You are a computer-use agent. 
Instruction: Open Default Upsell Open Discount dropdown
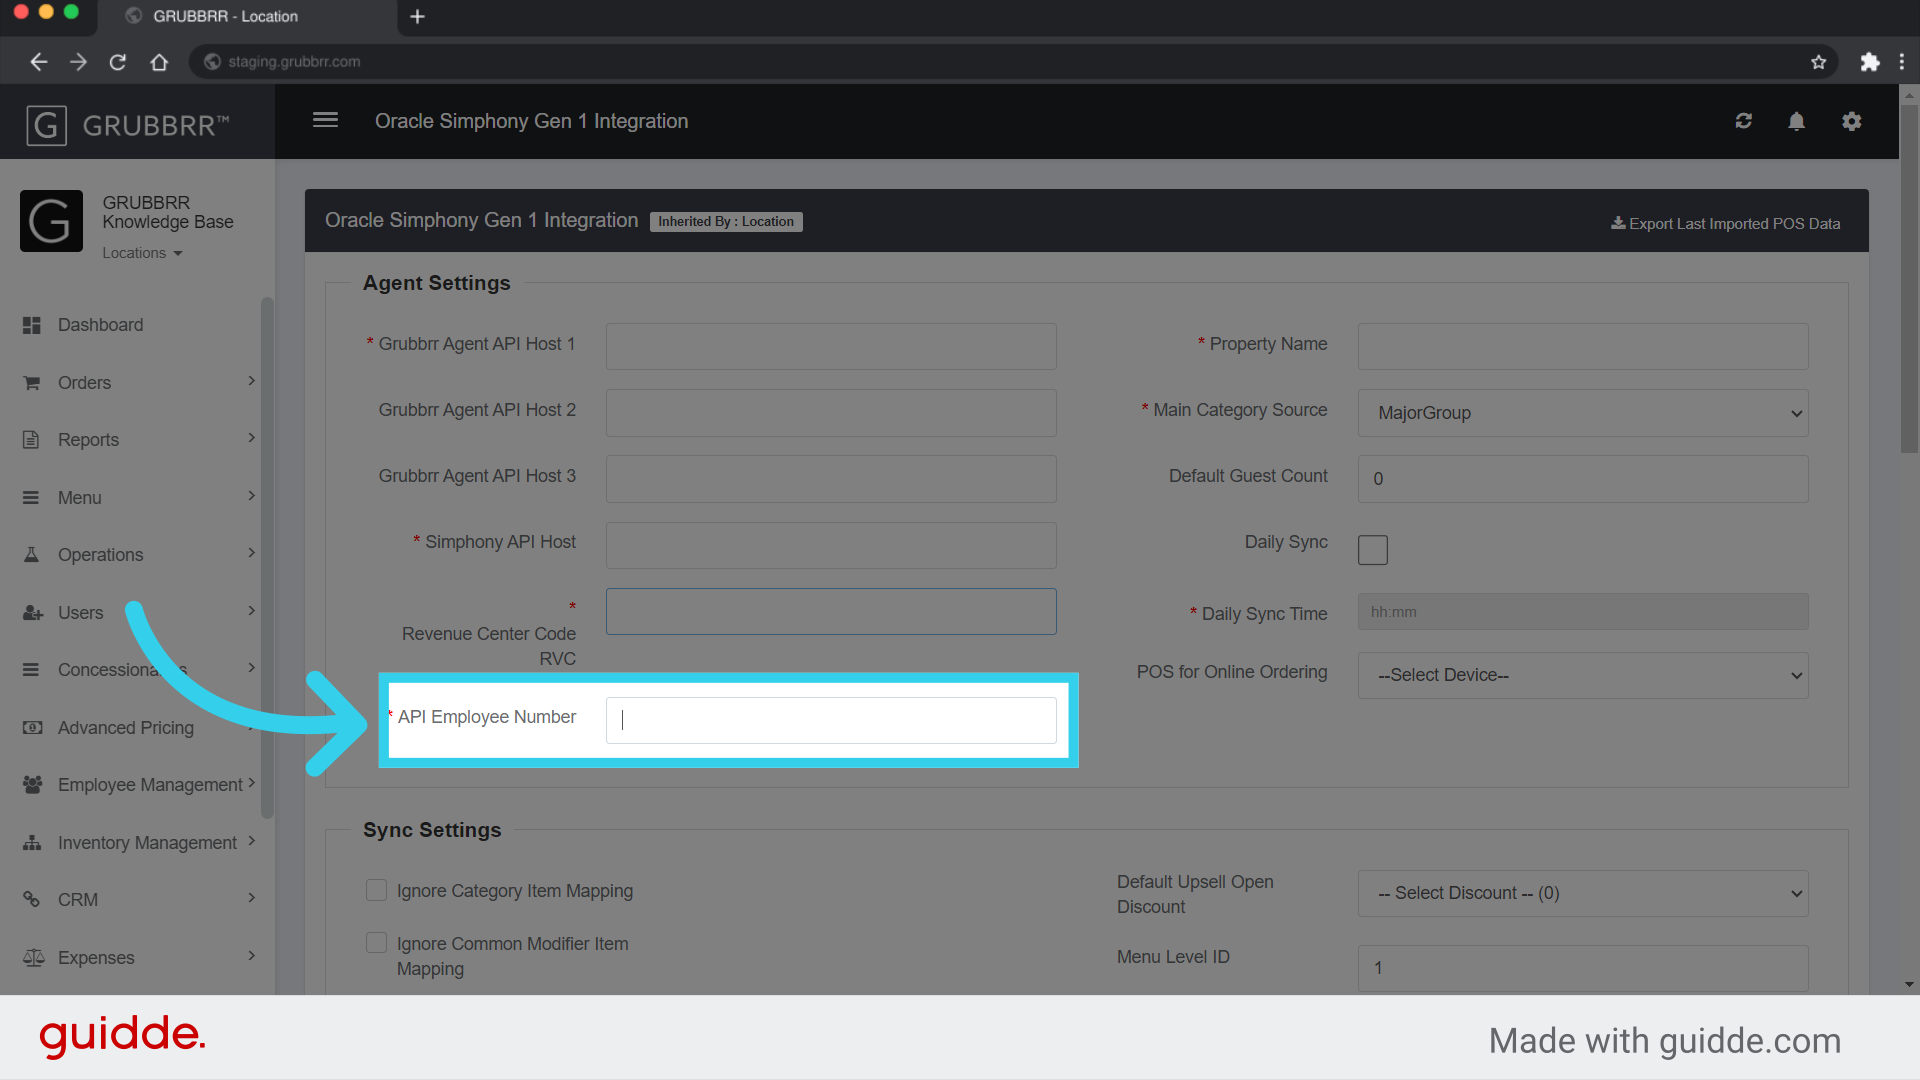1583,894
